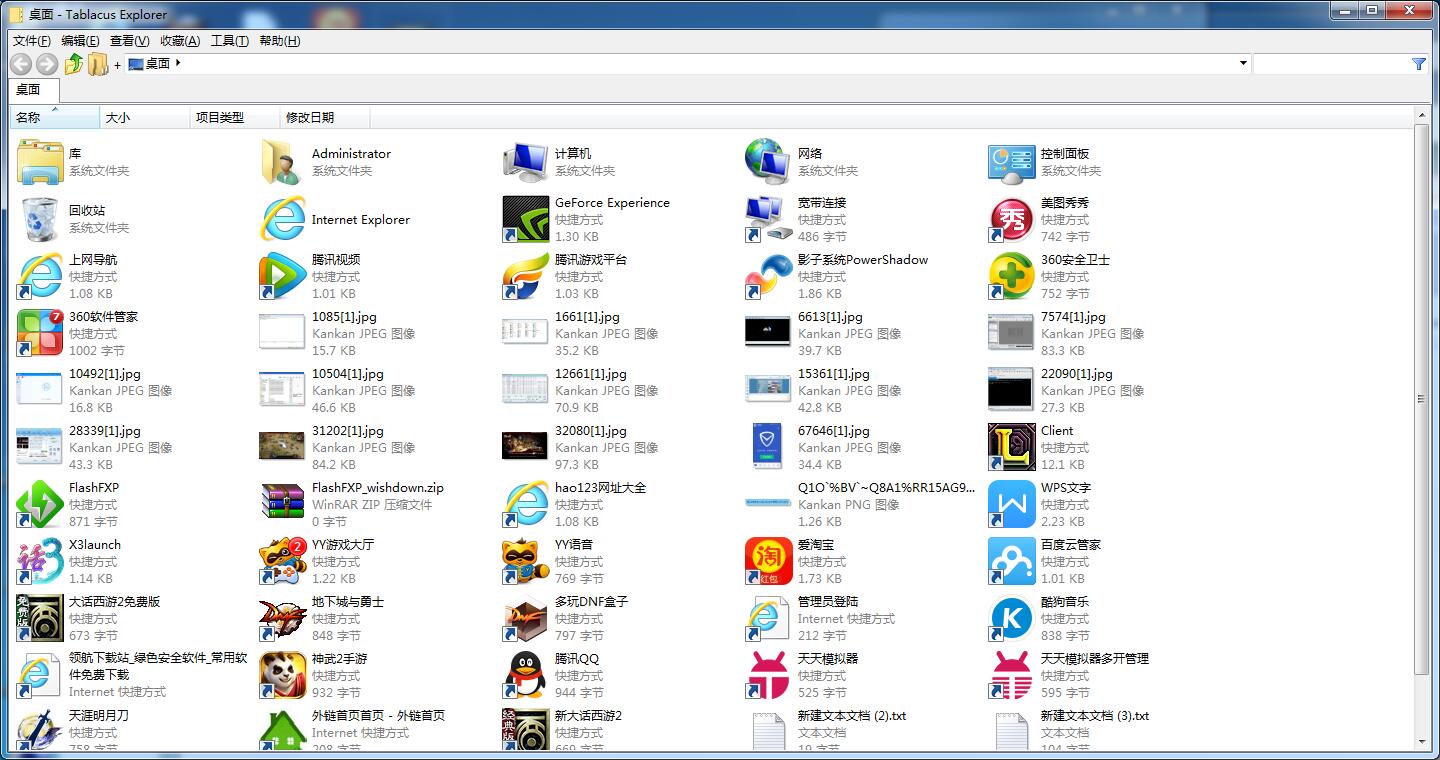Select the 6613[1].jpg thumbnail
Screen dimensions: 1440x760
click(769, 332)
